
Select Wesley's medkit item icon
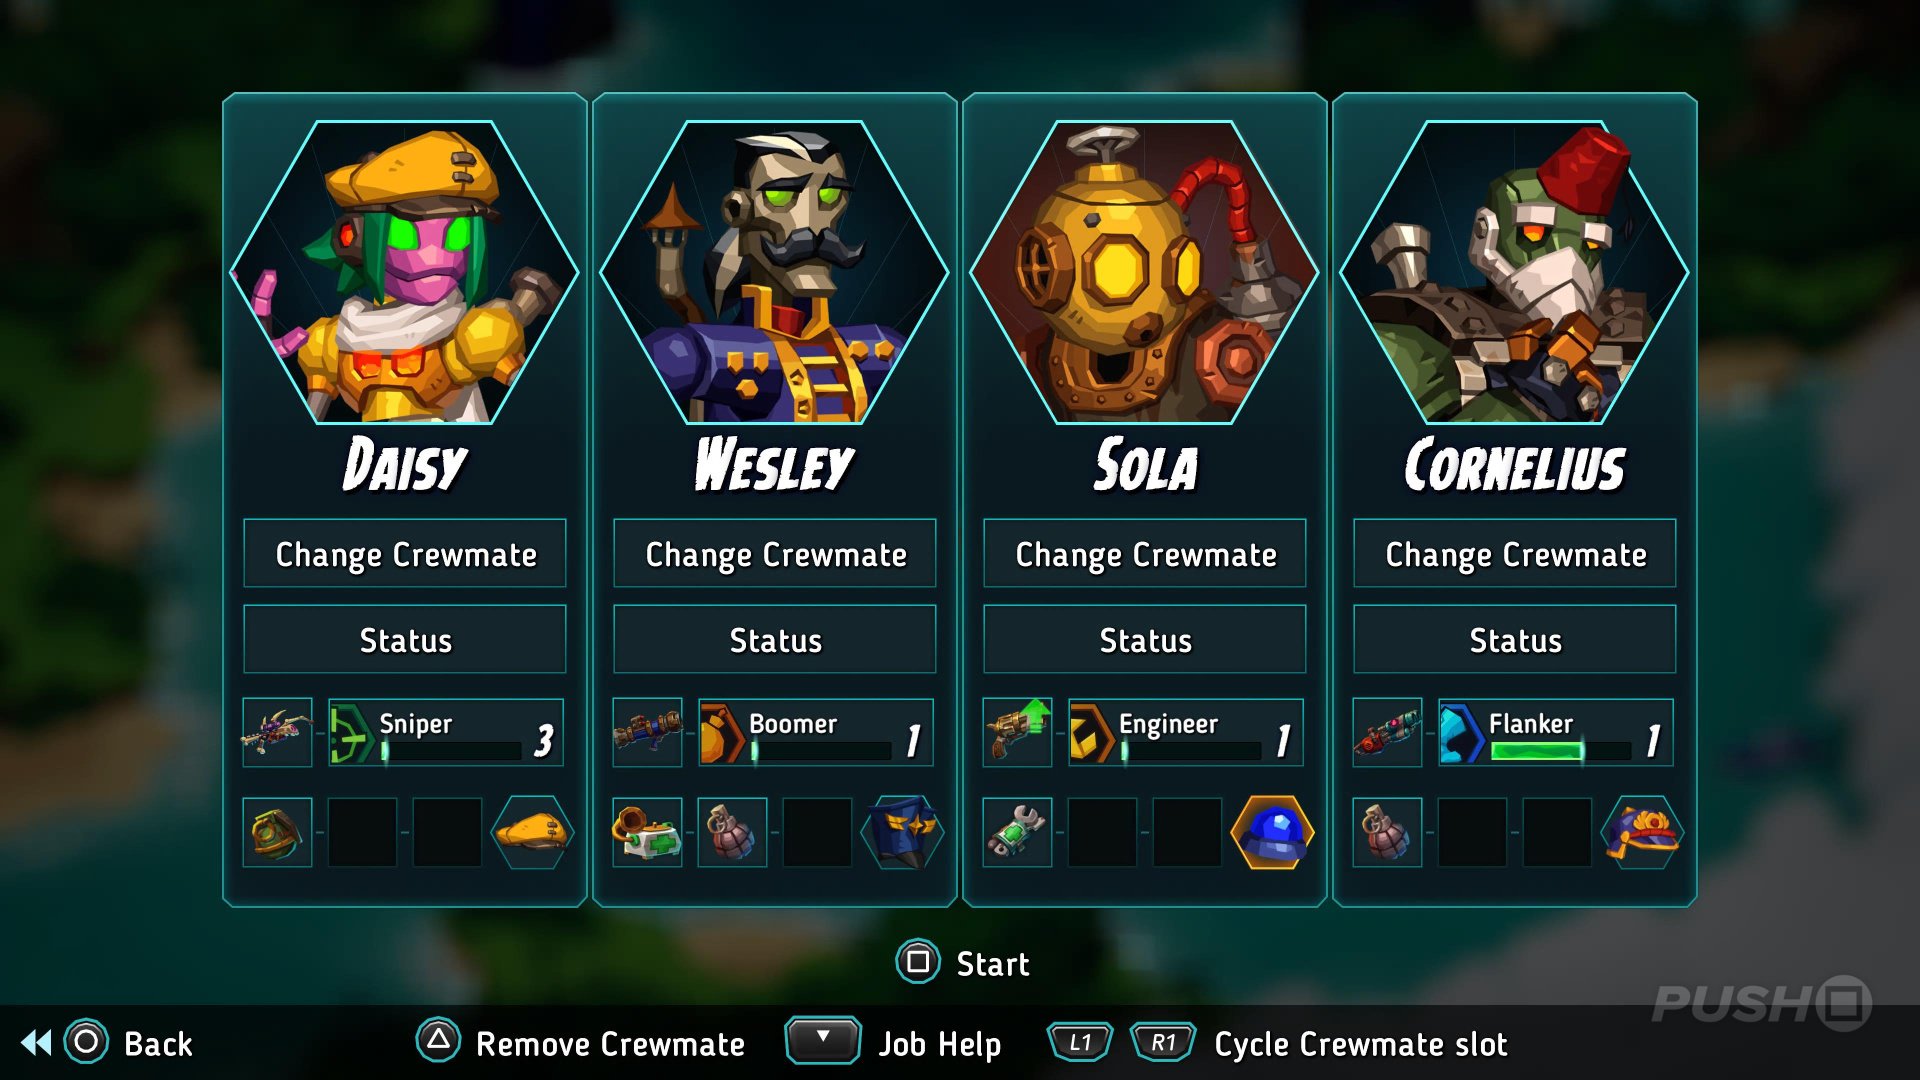coord(647,832)
